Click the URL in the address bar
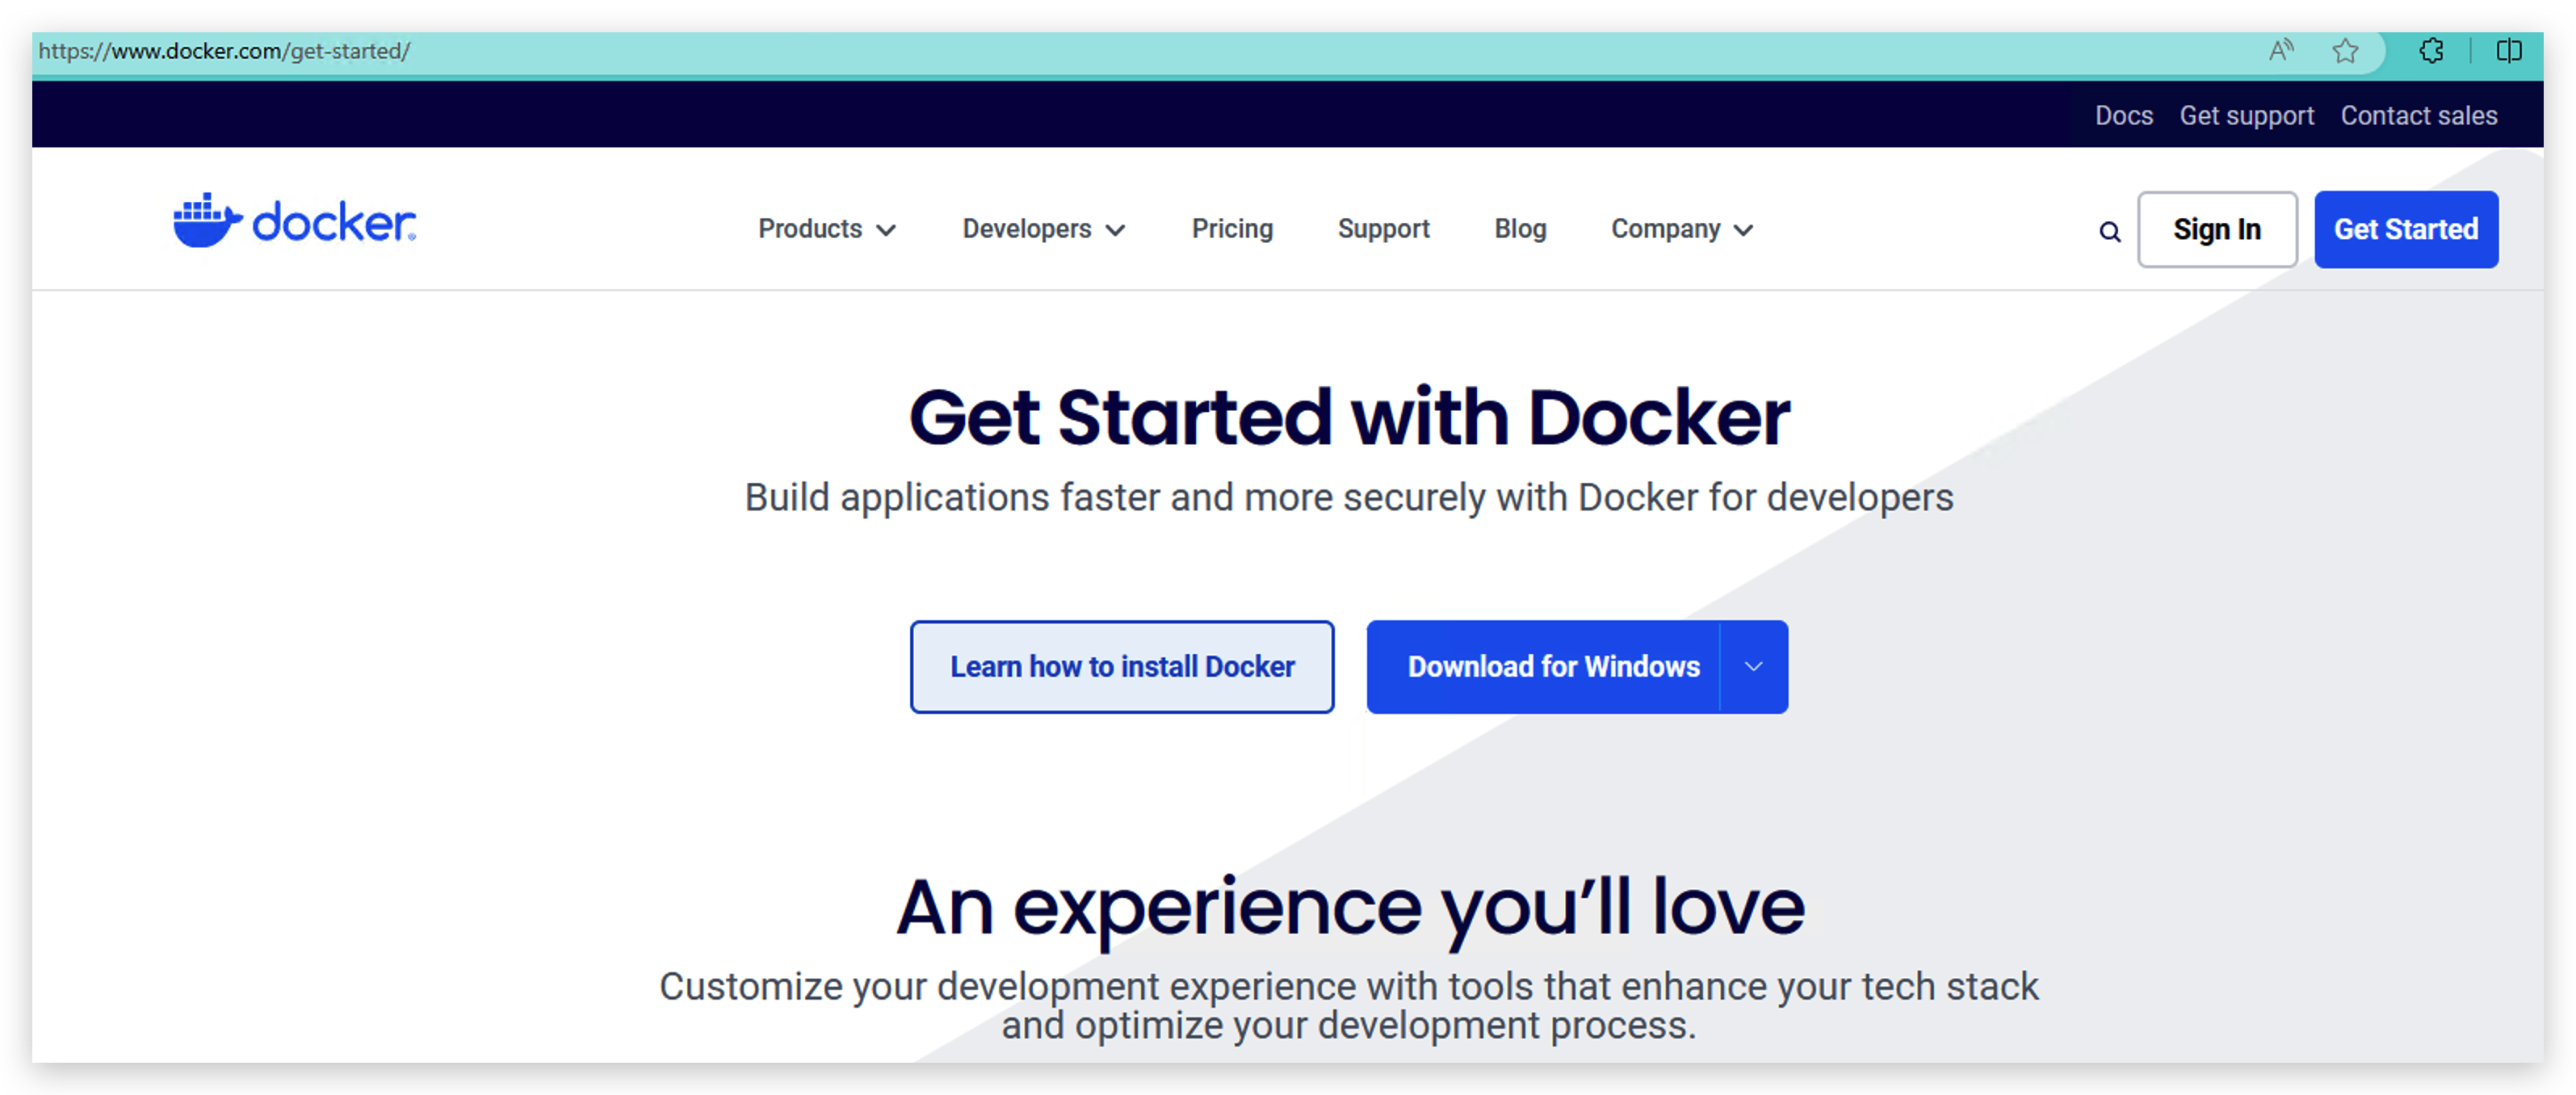 tap(224, 51)
